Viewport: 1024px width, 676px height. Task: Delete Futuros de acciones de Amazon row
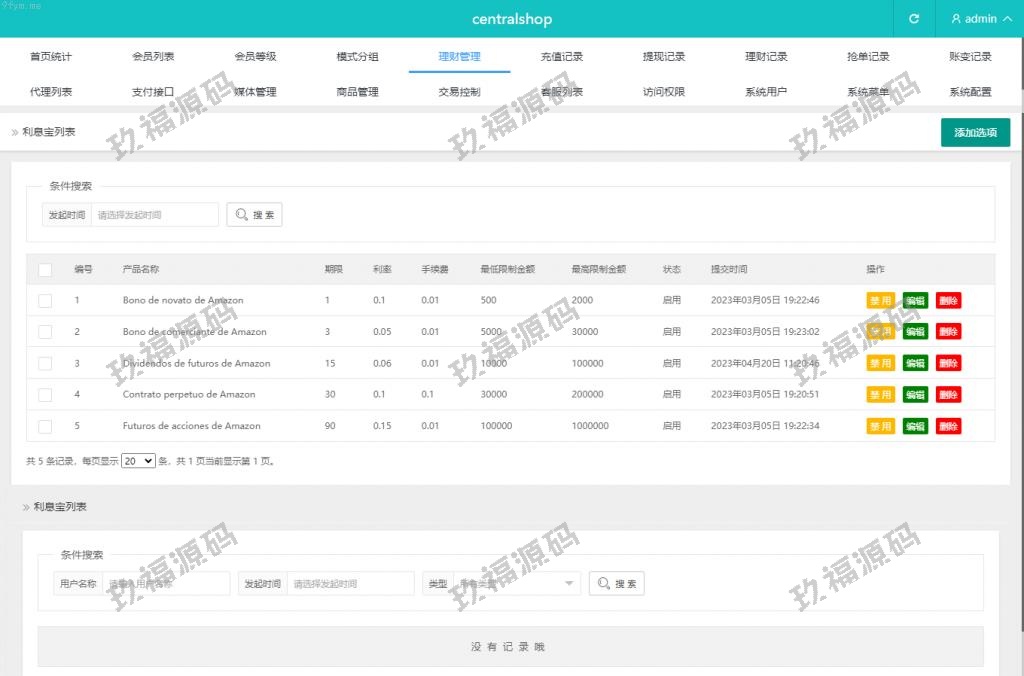[x=948, y=426]
